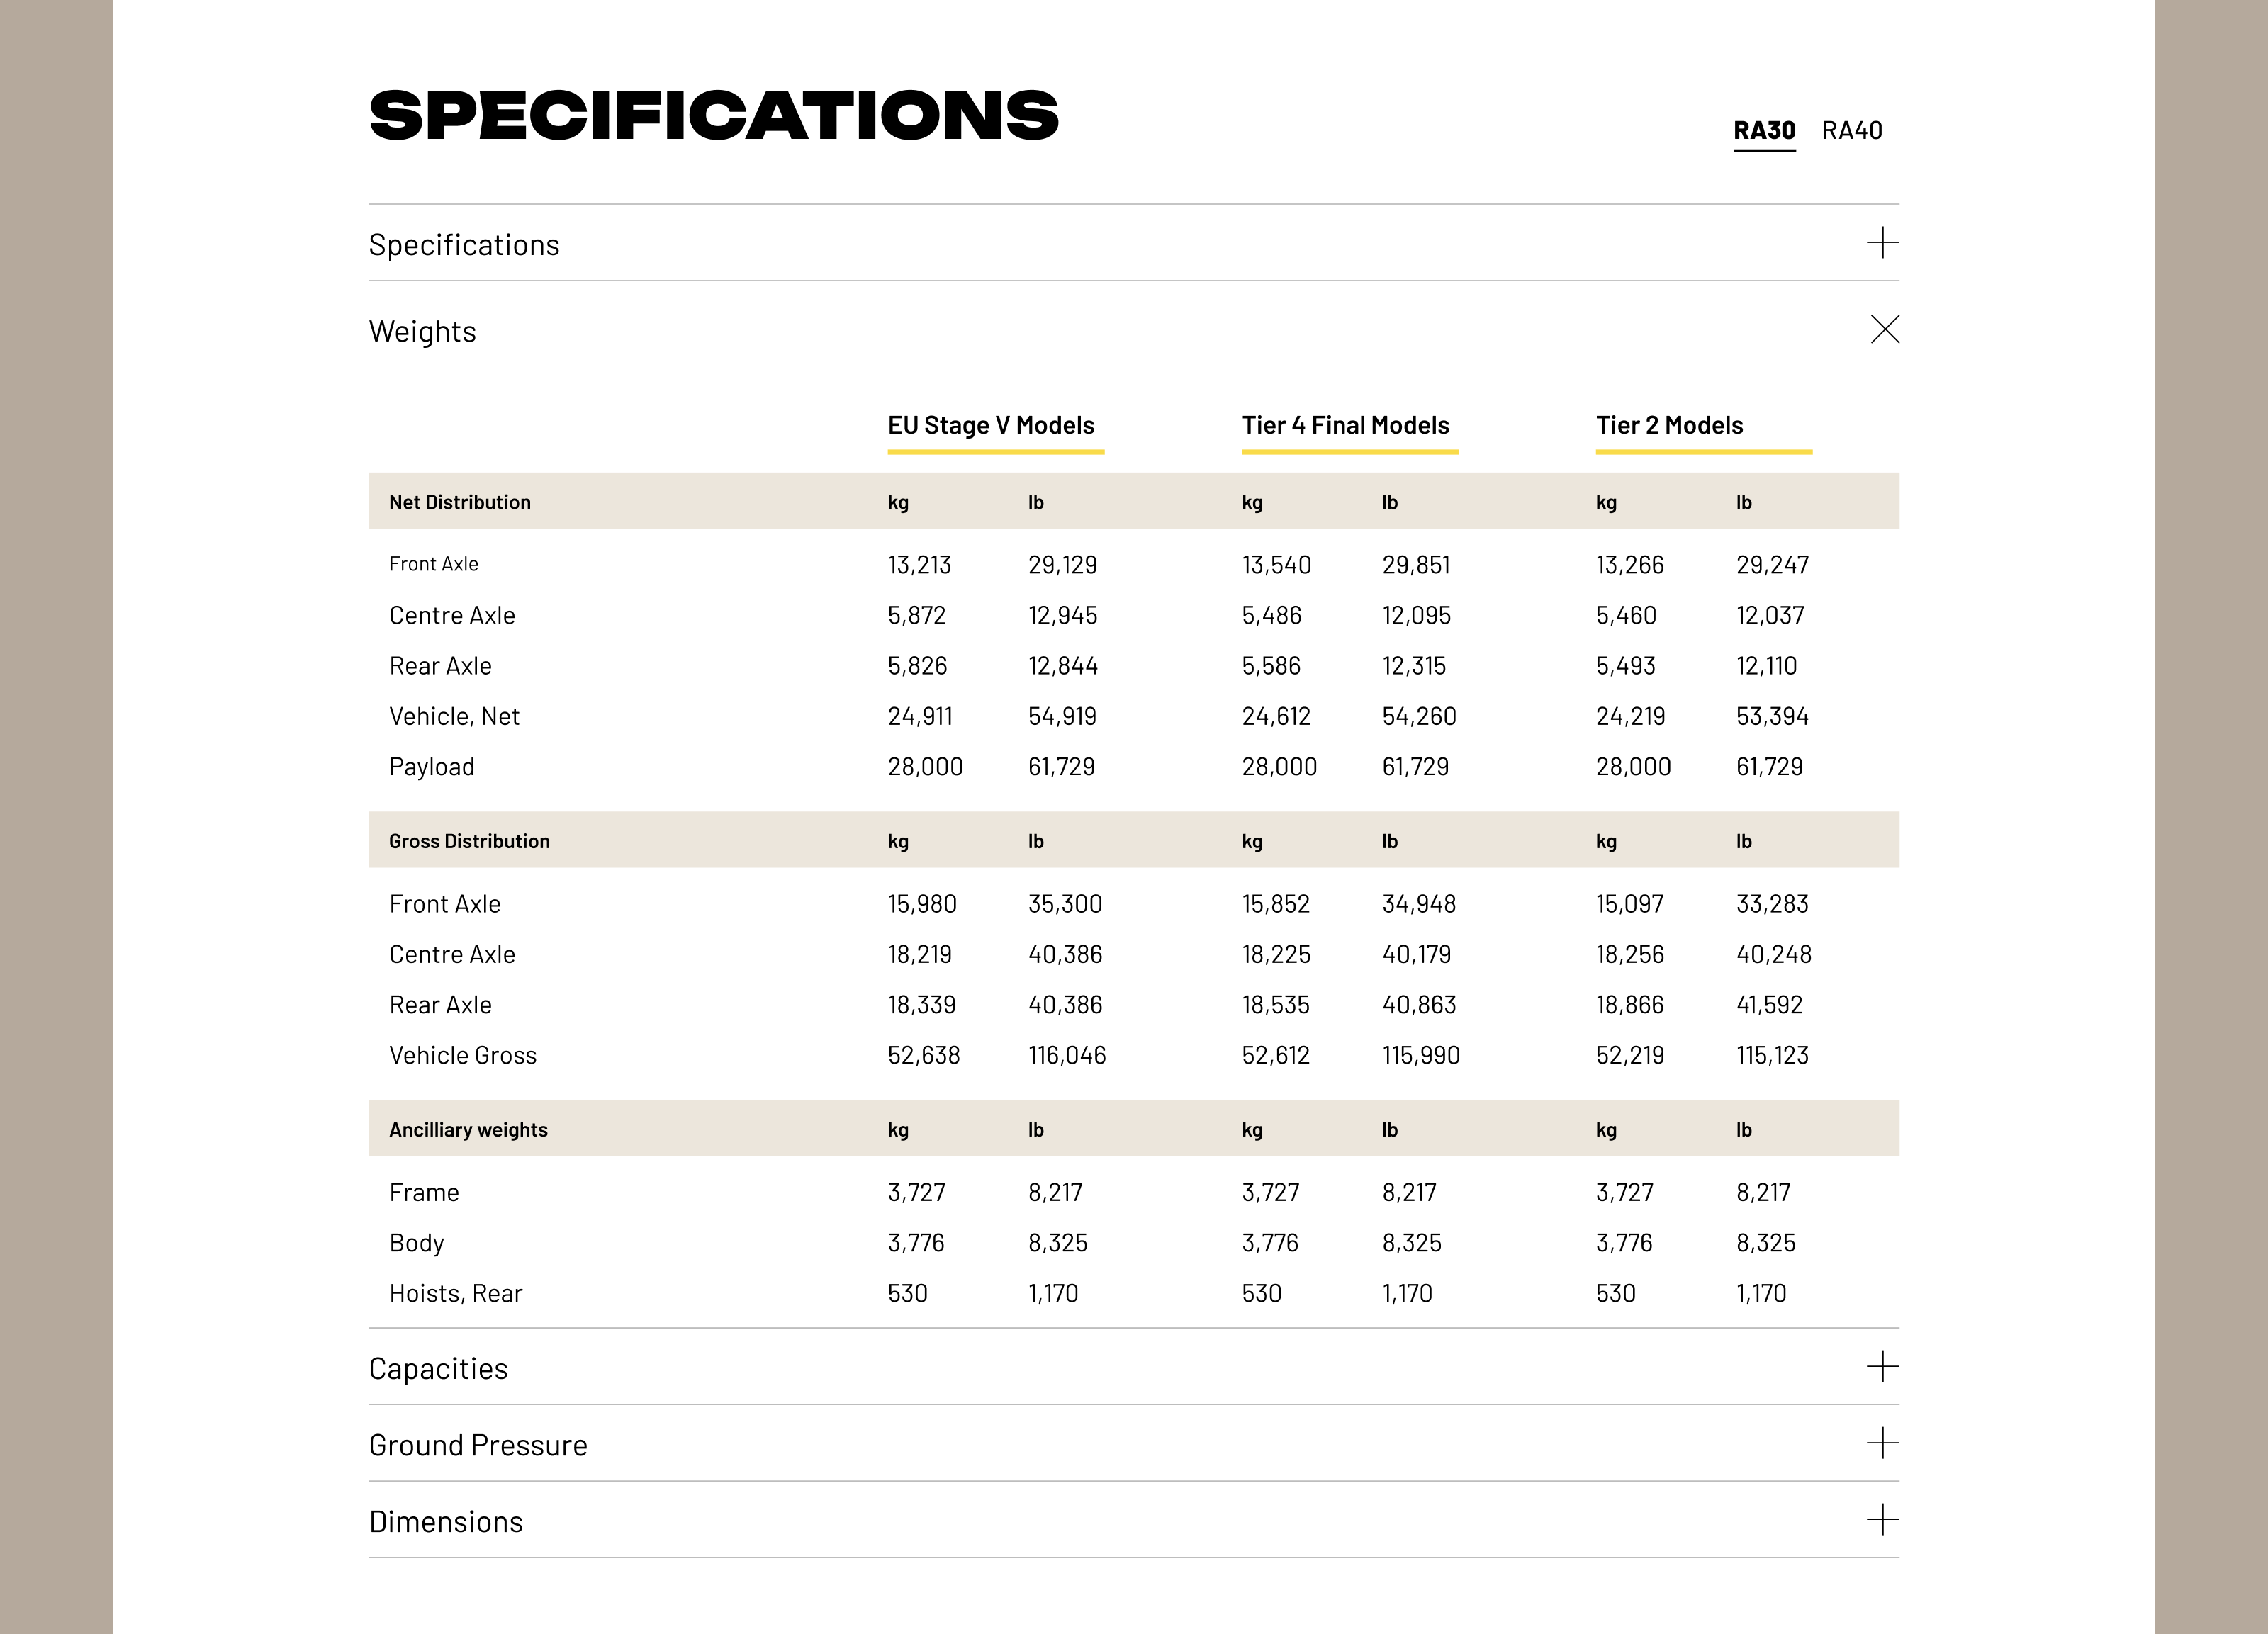Click the Tier 4 Final Models header
2268x1634 pixels.
click(1345, 426)
